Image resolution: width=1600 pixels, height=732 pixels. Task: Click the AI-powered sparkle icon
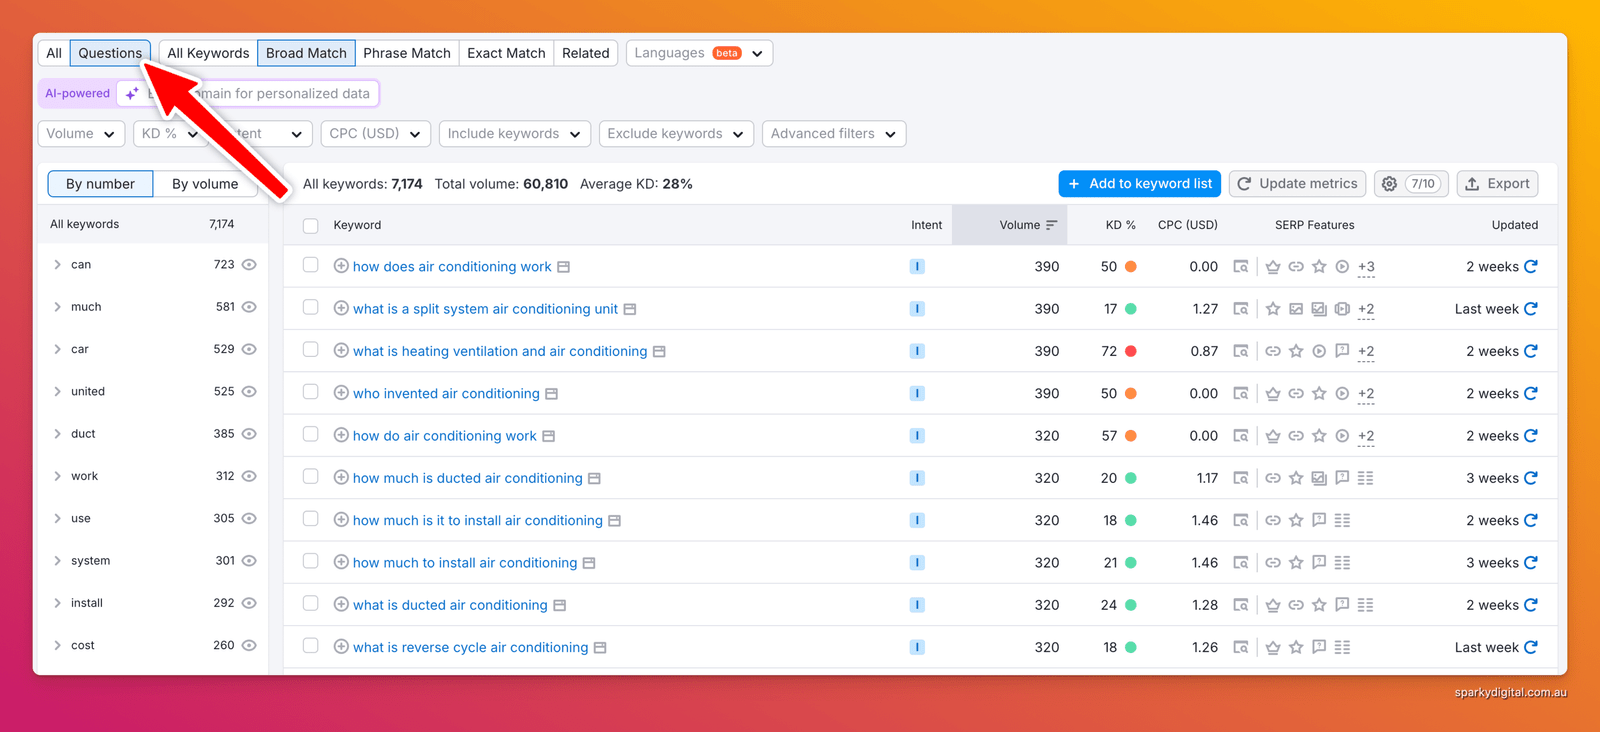[x=132, y=94]
